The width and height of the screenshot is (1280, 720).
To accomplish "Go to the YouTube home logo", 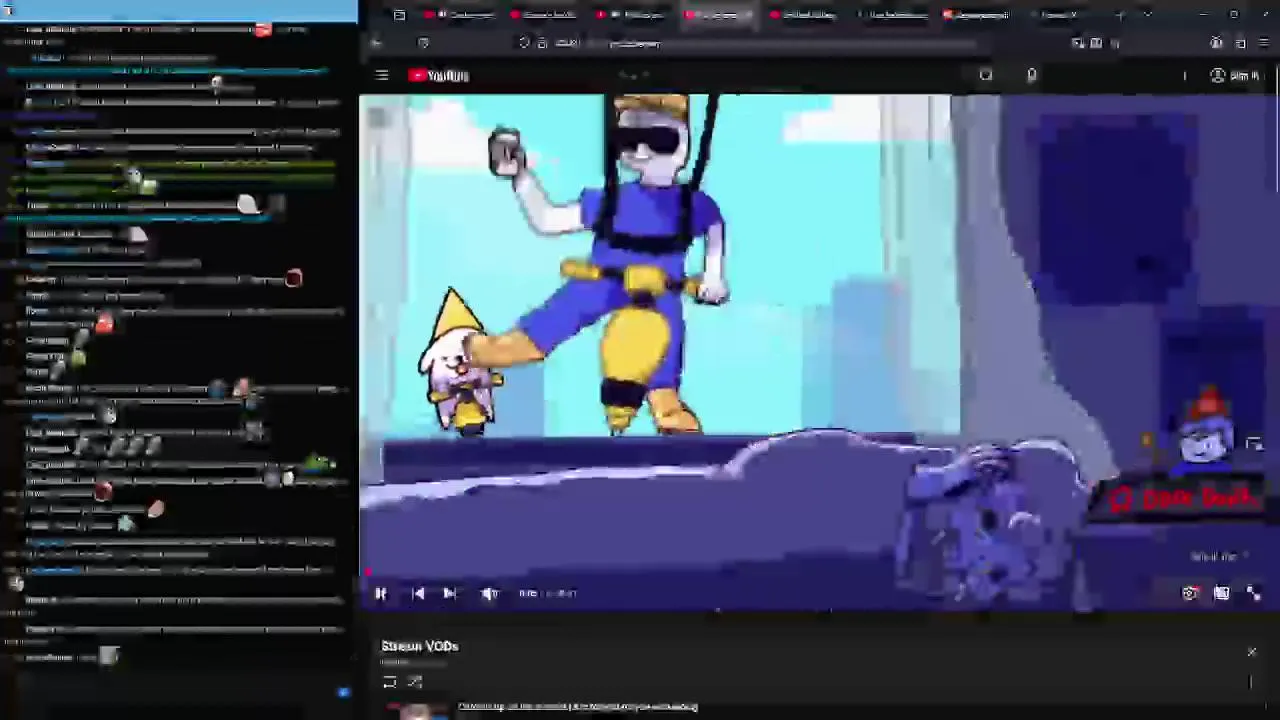I will 438,76.
